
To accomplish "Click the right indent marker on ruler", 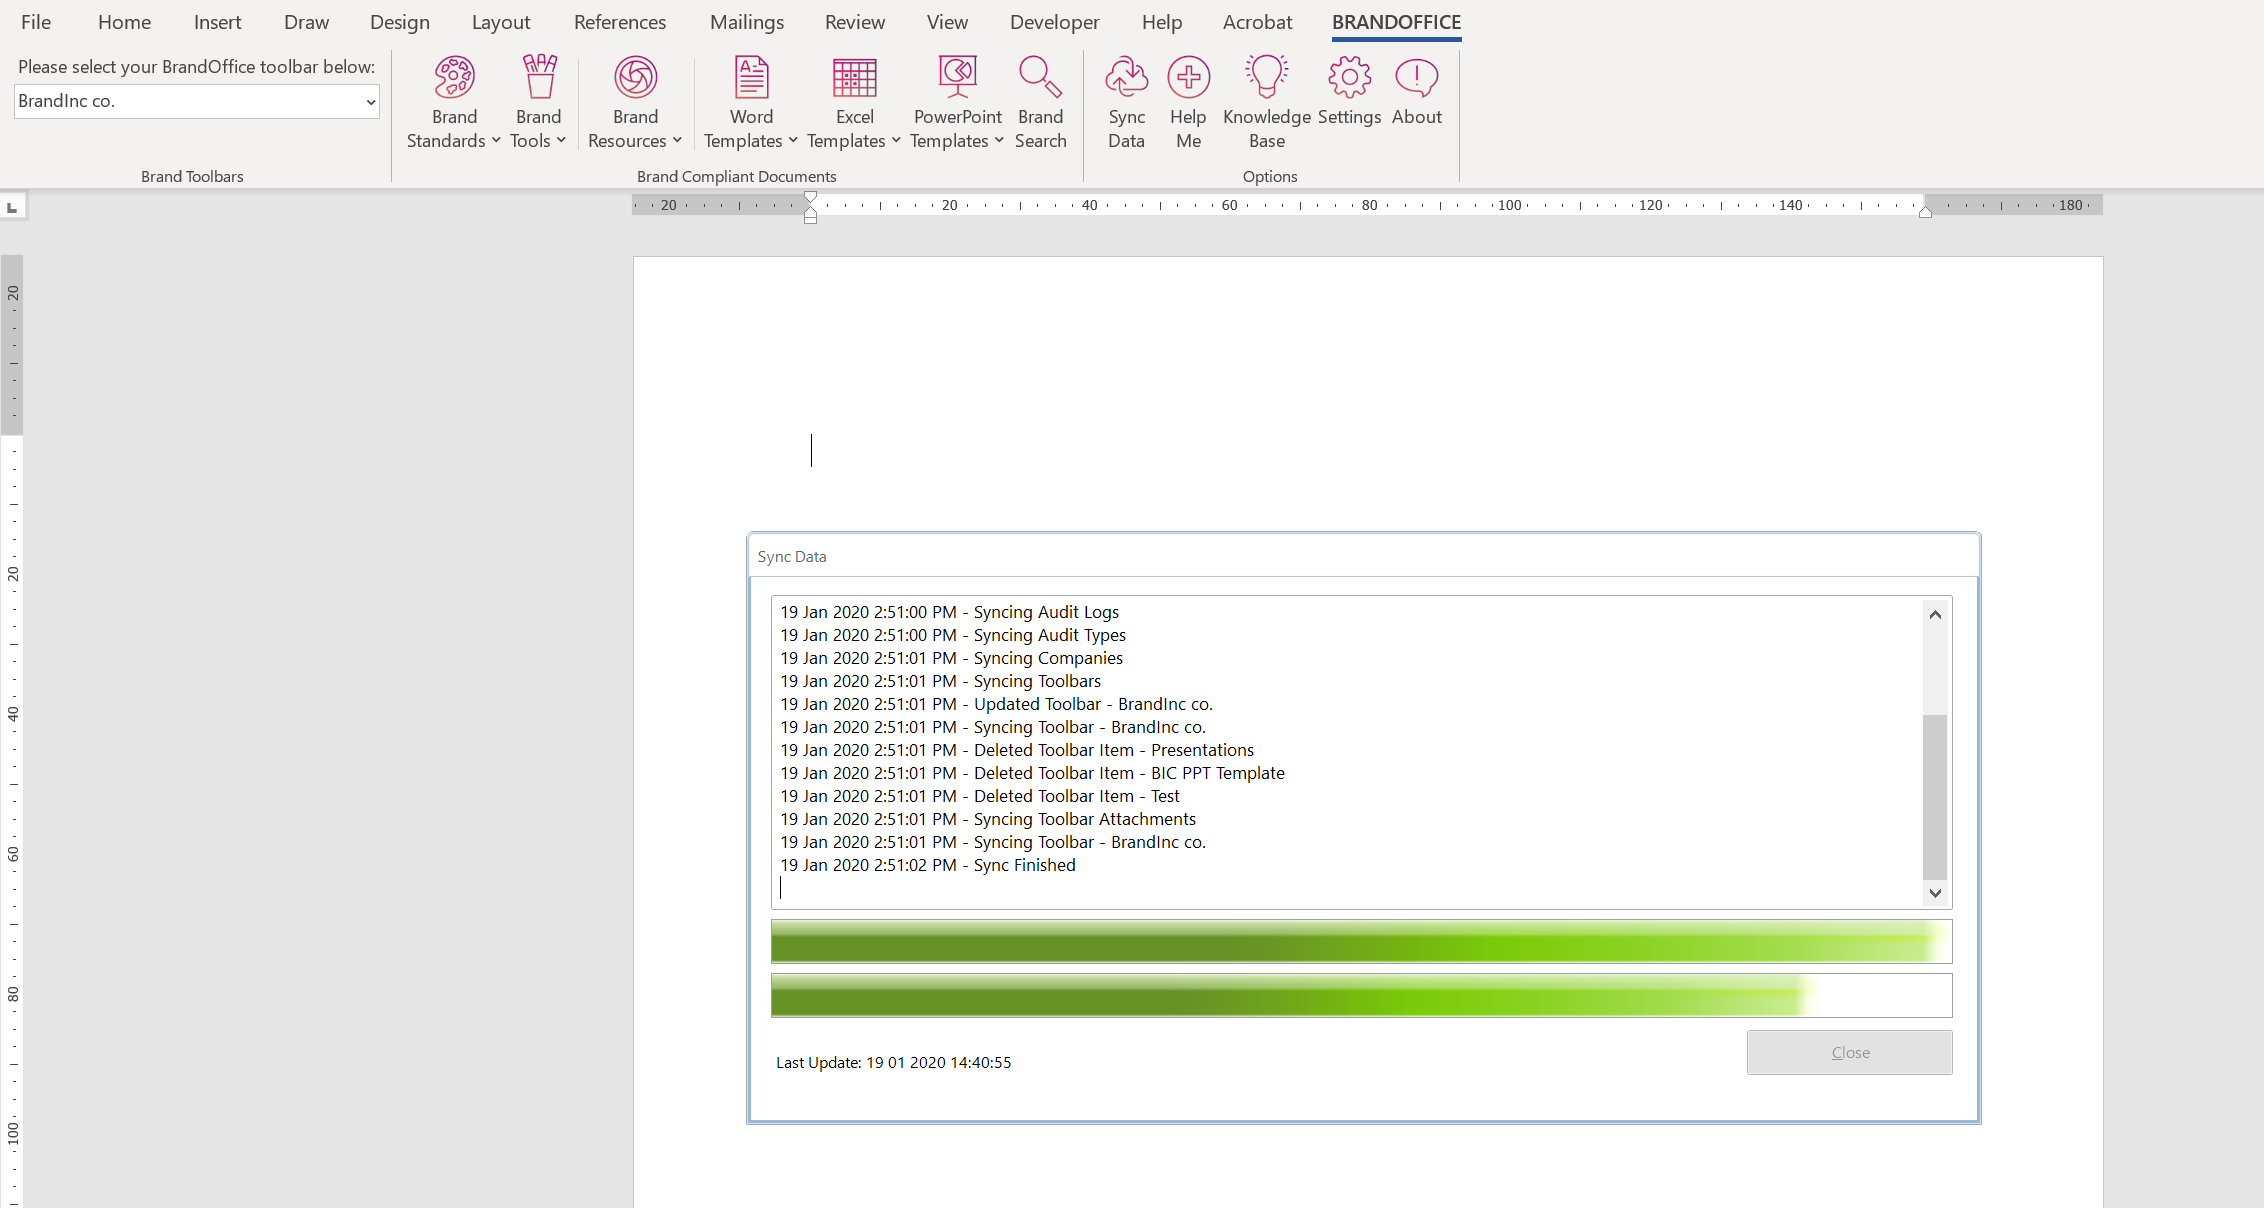I will [x=1925, y=212].
